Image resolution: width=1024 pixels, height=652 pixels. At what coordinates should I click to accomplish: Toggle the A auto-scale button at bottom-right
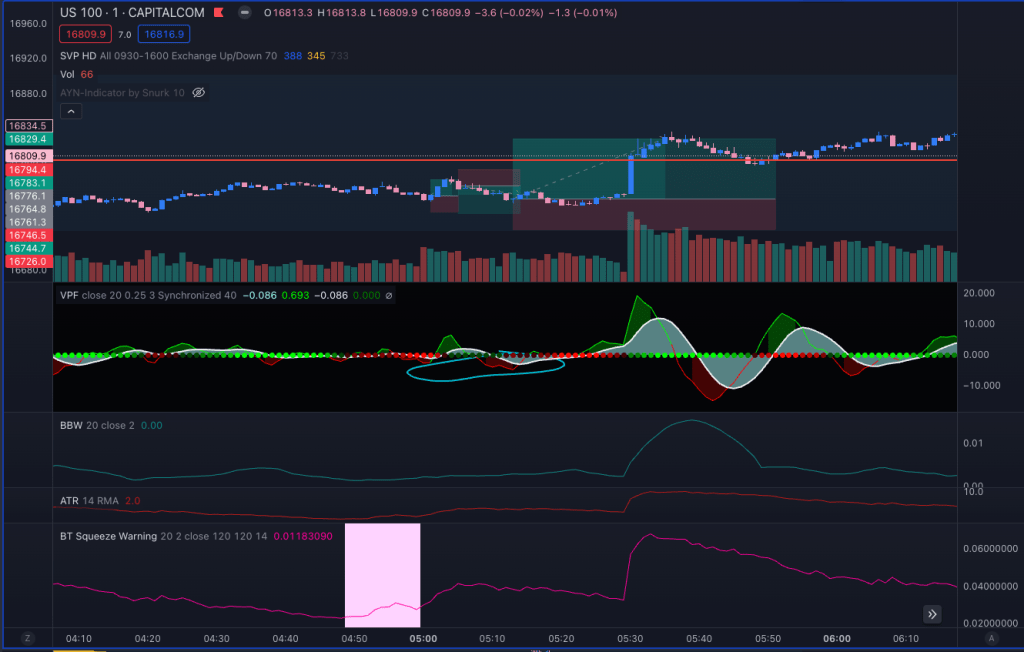(990, 638)
